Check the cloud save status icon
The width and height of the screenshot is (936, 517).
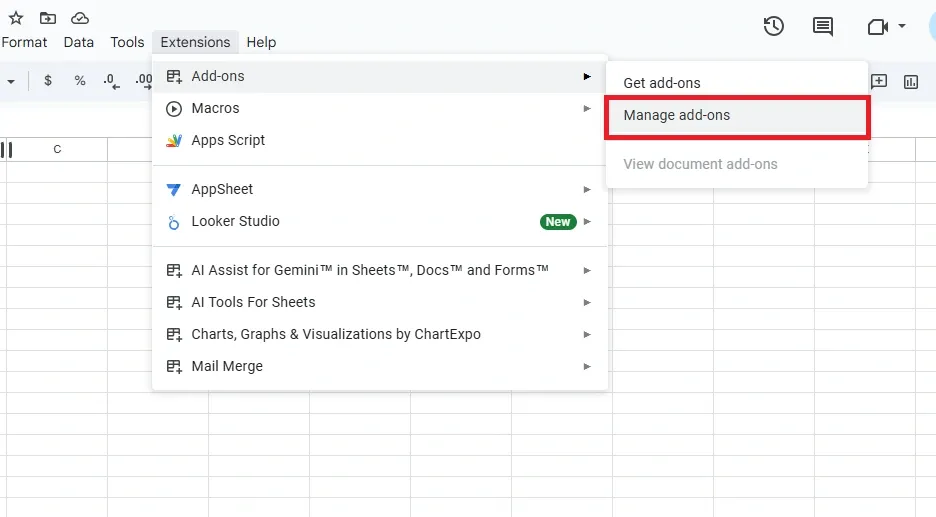80,18
